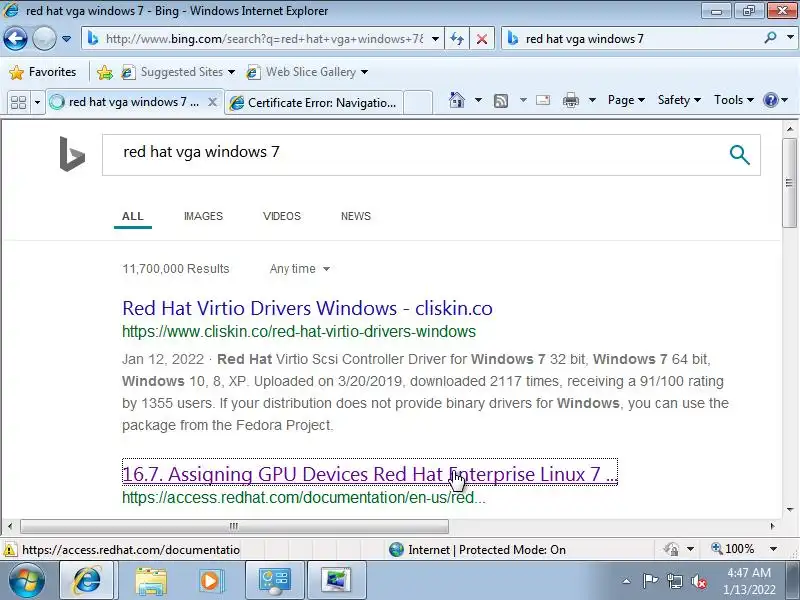Stop loading with the red X button
Image resolution: width=800 pixels, height=600 pixels.
pyautogui.click(x=481, y=39)
